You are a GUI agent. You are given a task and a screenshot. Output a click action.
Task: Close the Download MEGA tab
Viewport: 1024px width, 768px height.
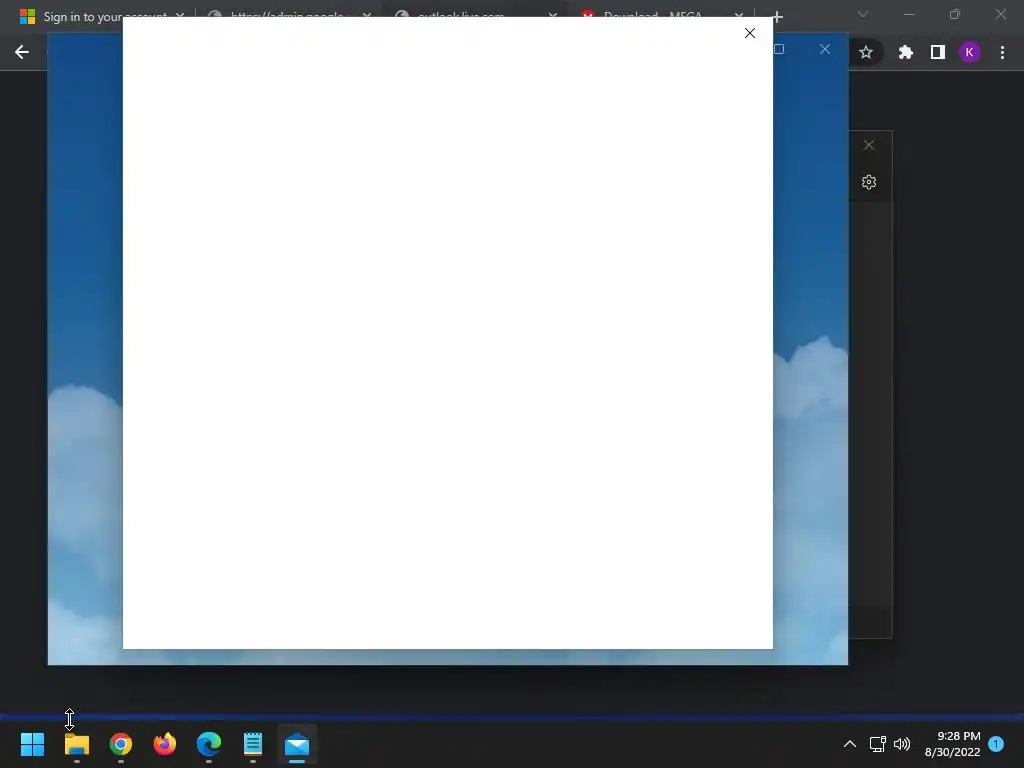[739, 16]
